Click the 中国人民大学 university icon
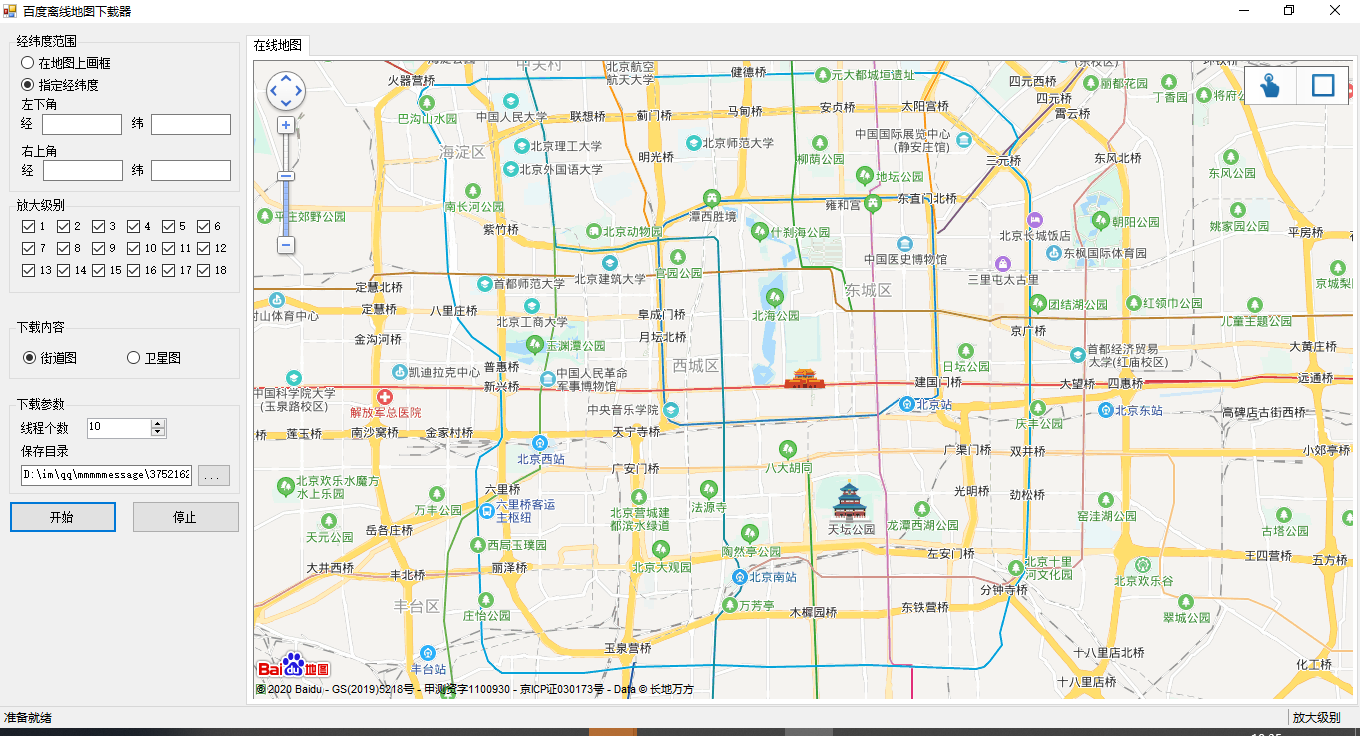The width and height of the screenshot is (1360, 736). coord(511,100)
